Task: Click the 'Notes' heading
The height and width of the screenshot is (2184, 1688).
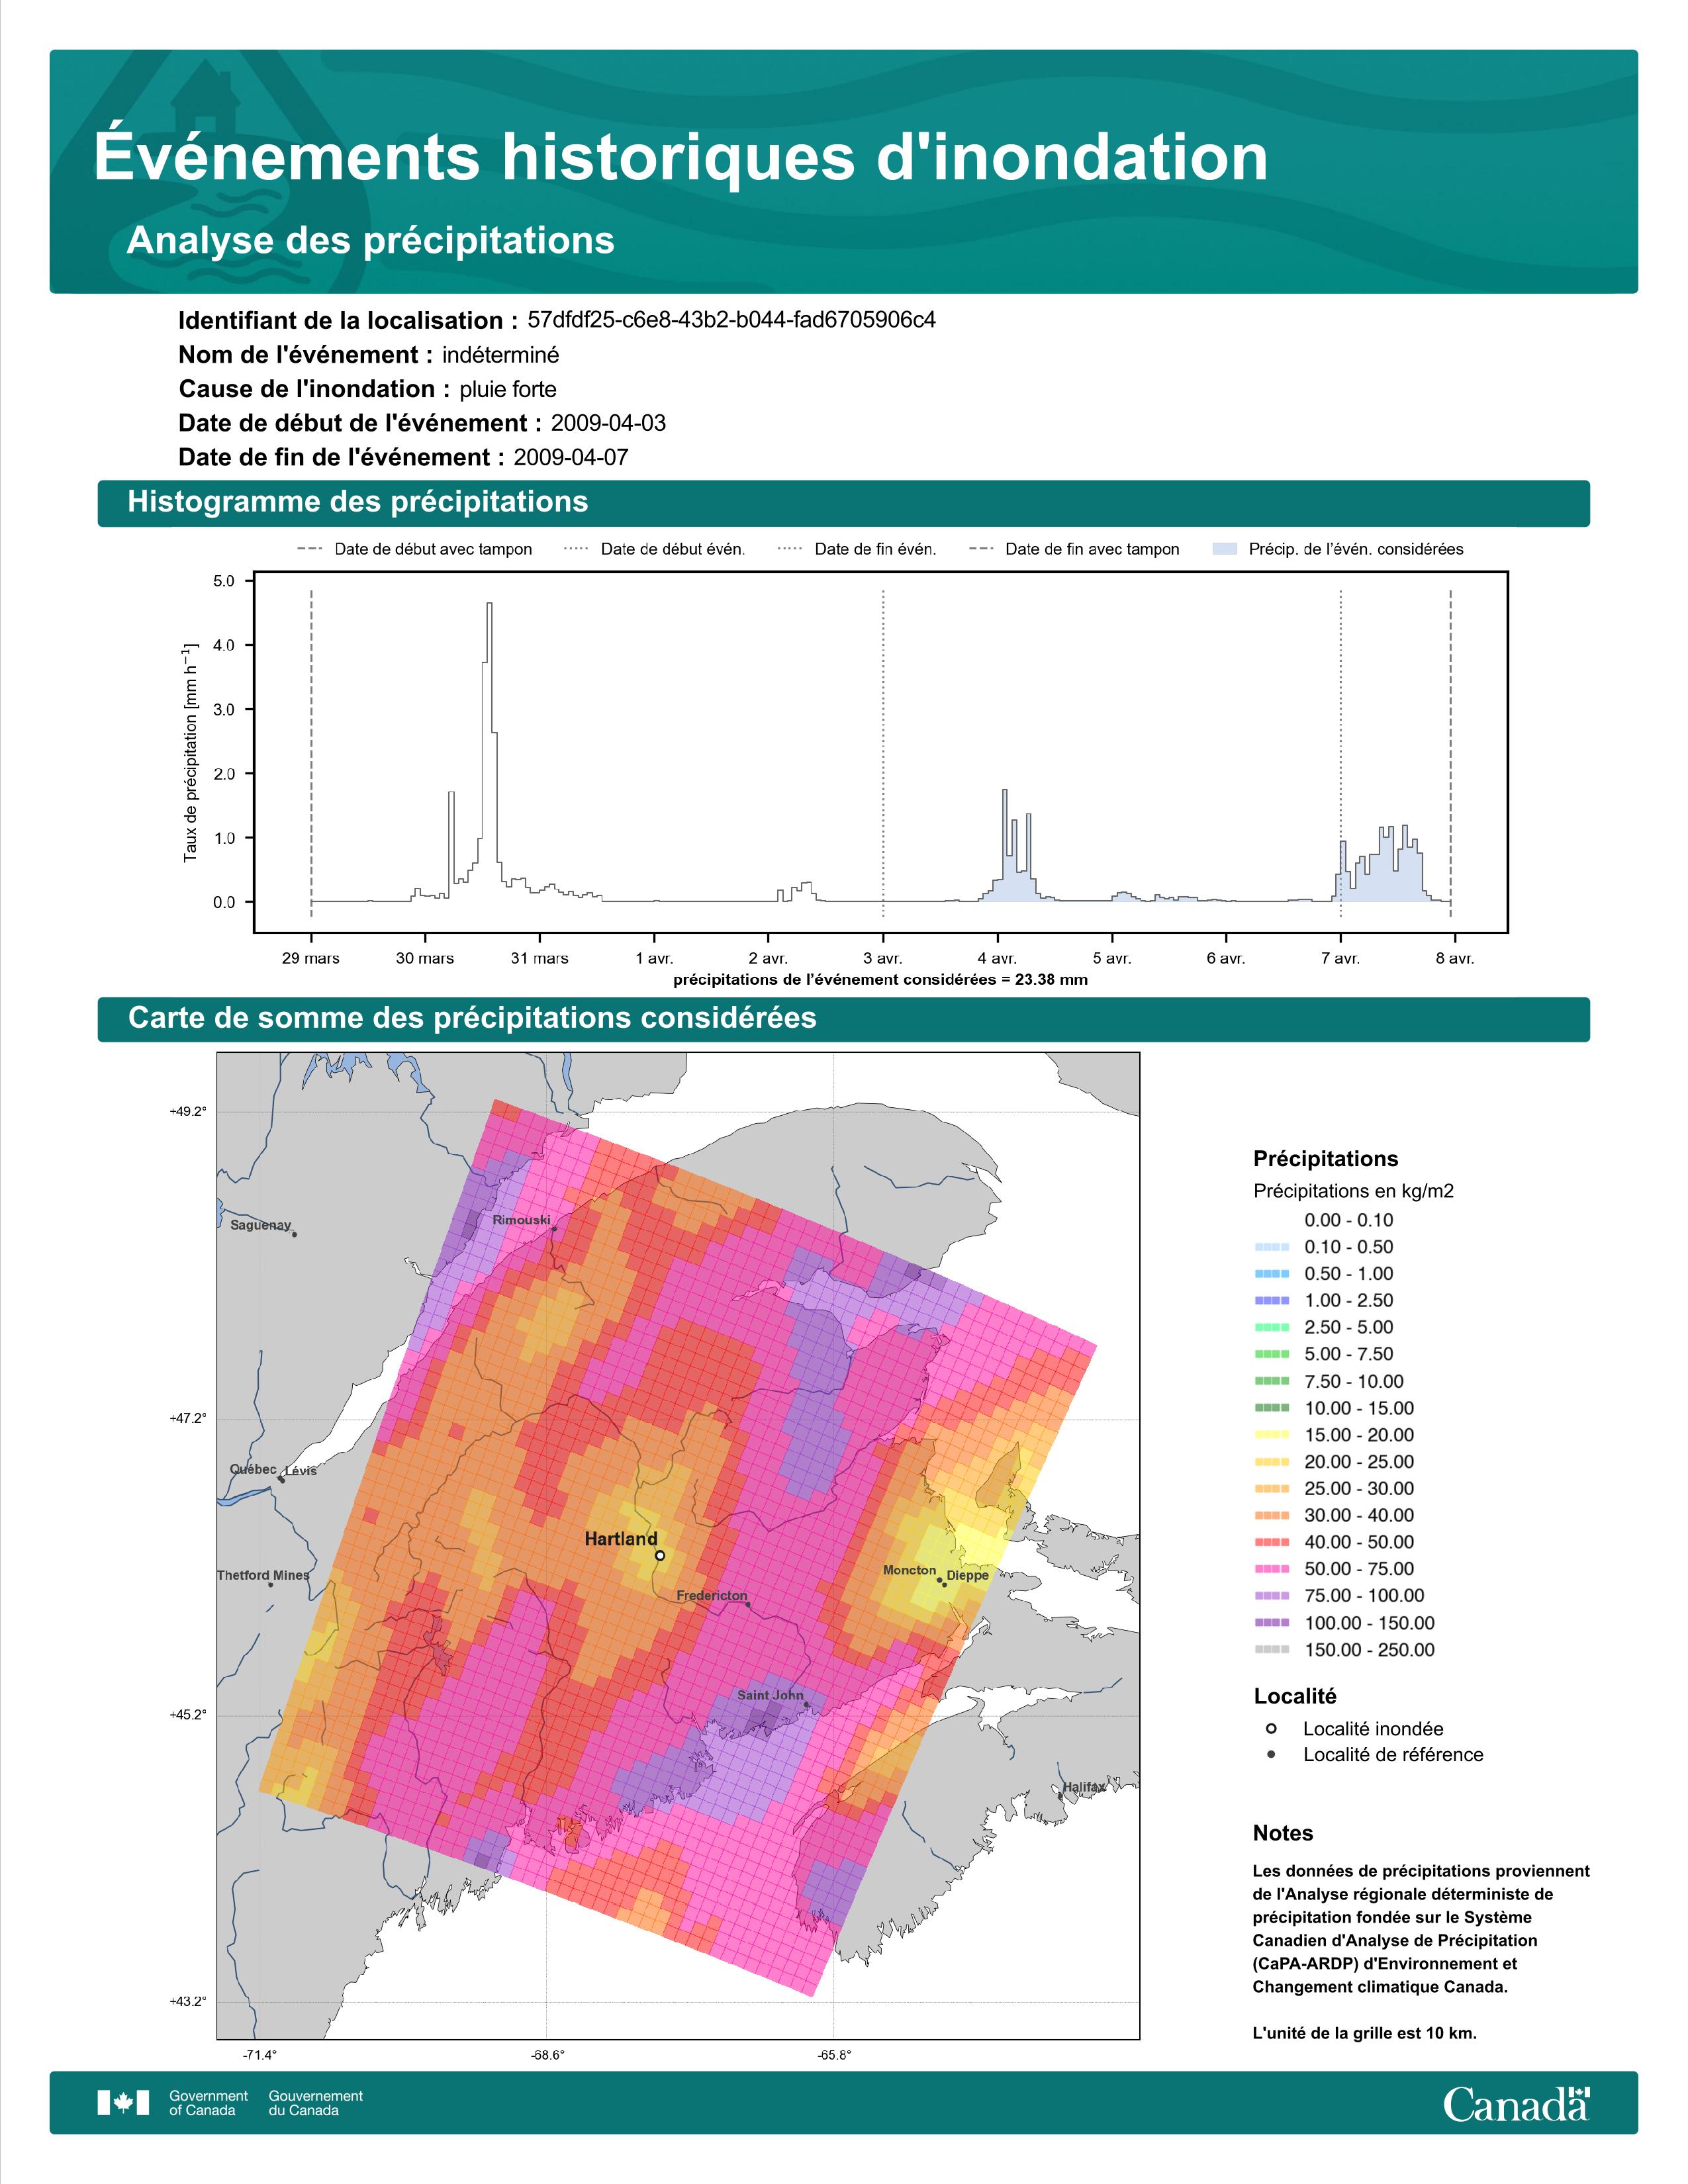Action: coord(1283,1833)
